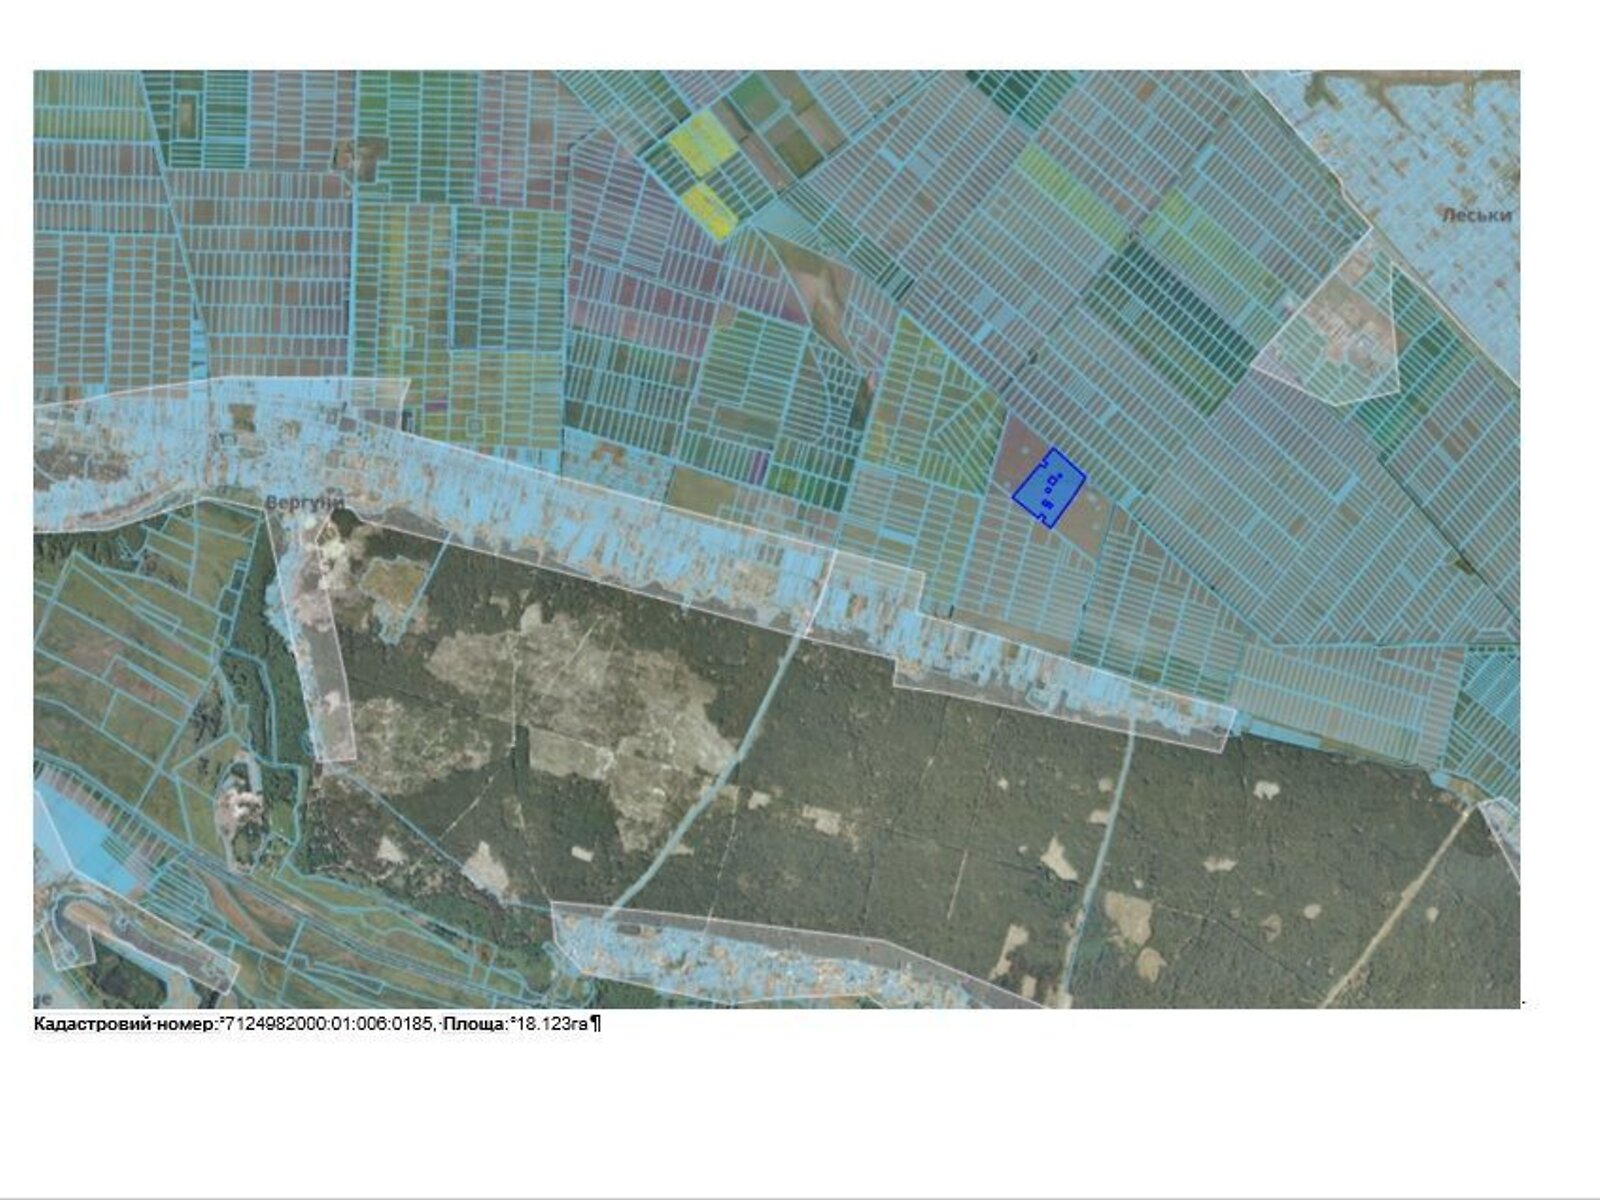Click the cadastral number 7124982000:01:006:0185 text

326,1024
